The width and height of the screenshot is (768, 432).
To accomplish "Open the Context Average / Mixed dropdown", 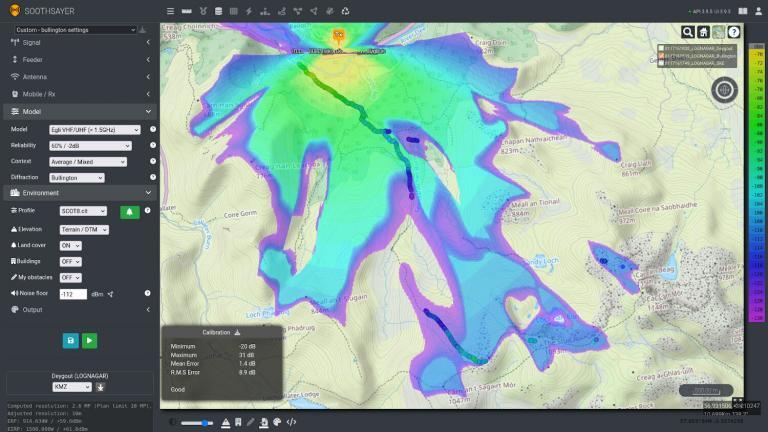I will click(88, 162).
